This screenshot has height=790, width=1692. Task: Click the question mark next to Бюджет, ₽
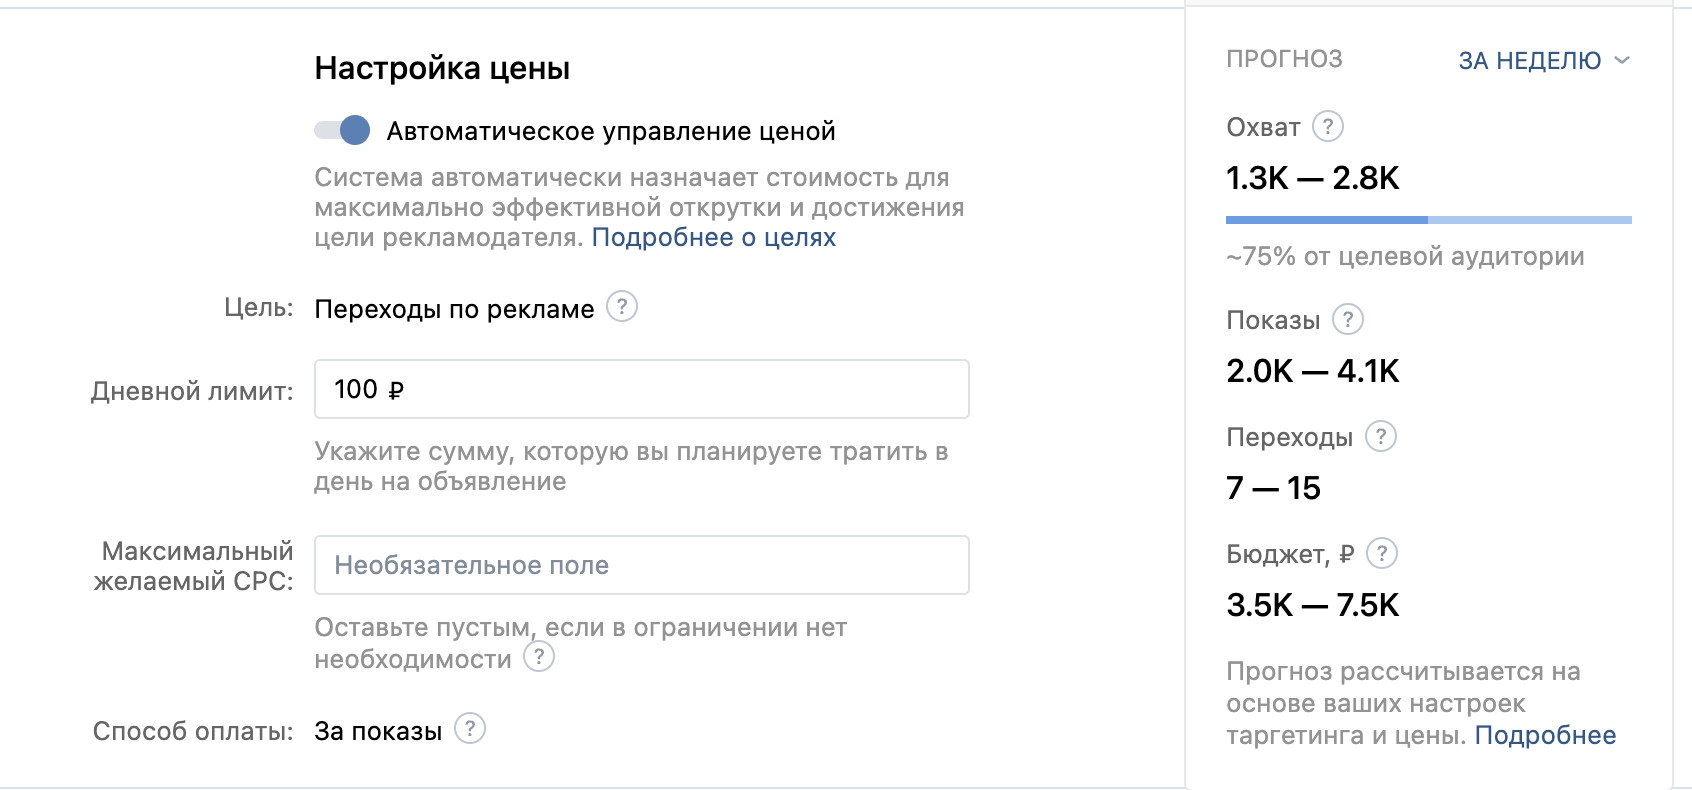coord(1382,553)
